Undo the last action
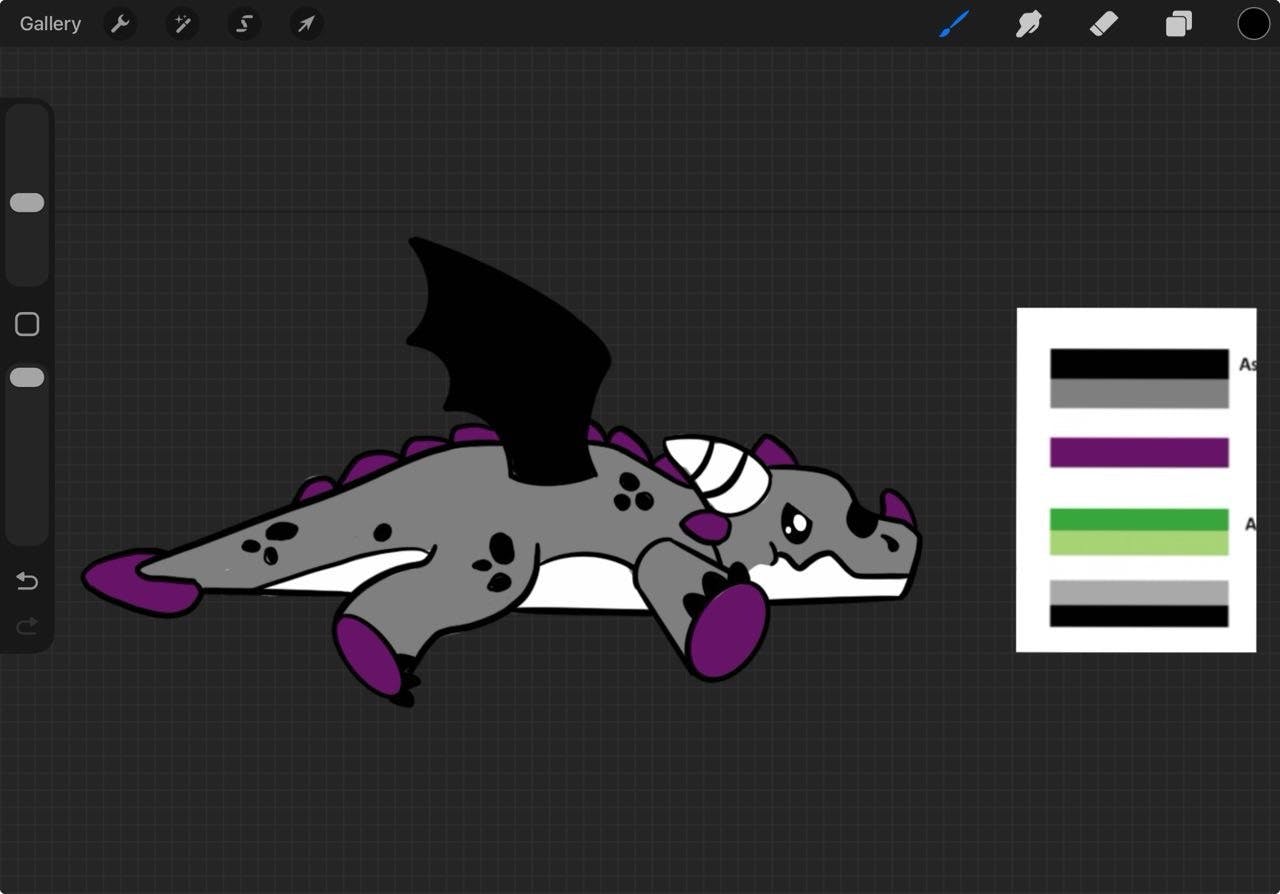This screenshot has width=1280, height=894. (x=27, y=581)
